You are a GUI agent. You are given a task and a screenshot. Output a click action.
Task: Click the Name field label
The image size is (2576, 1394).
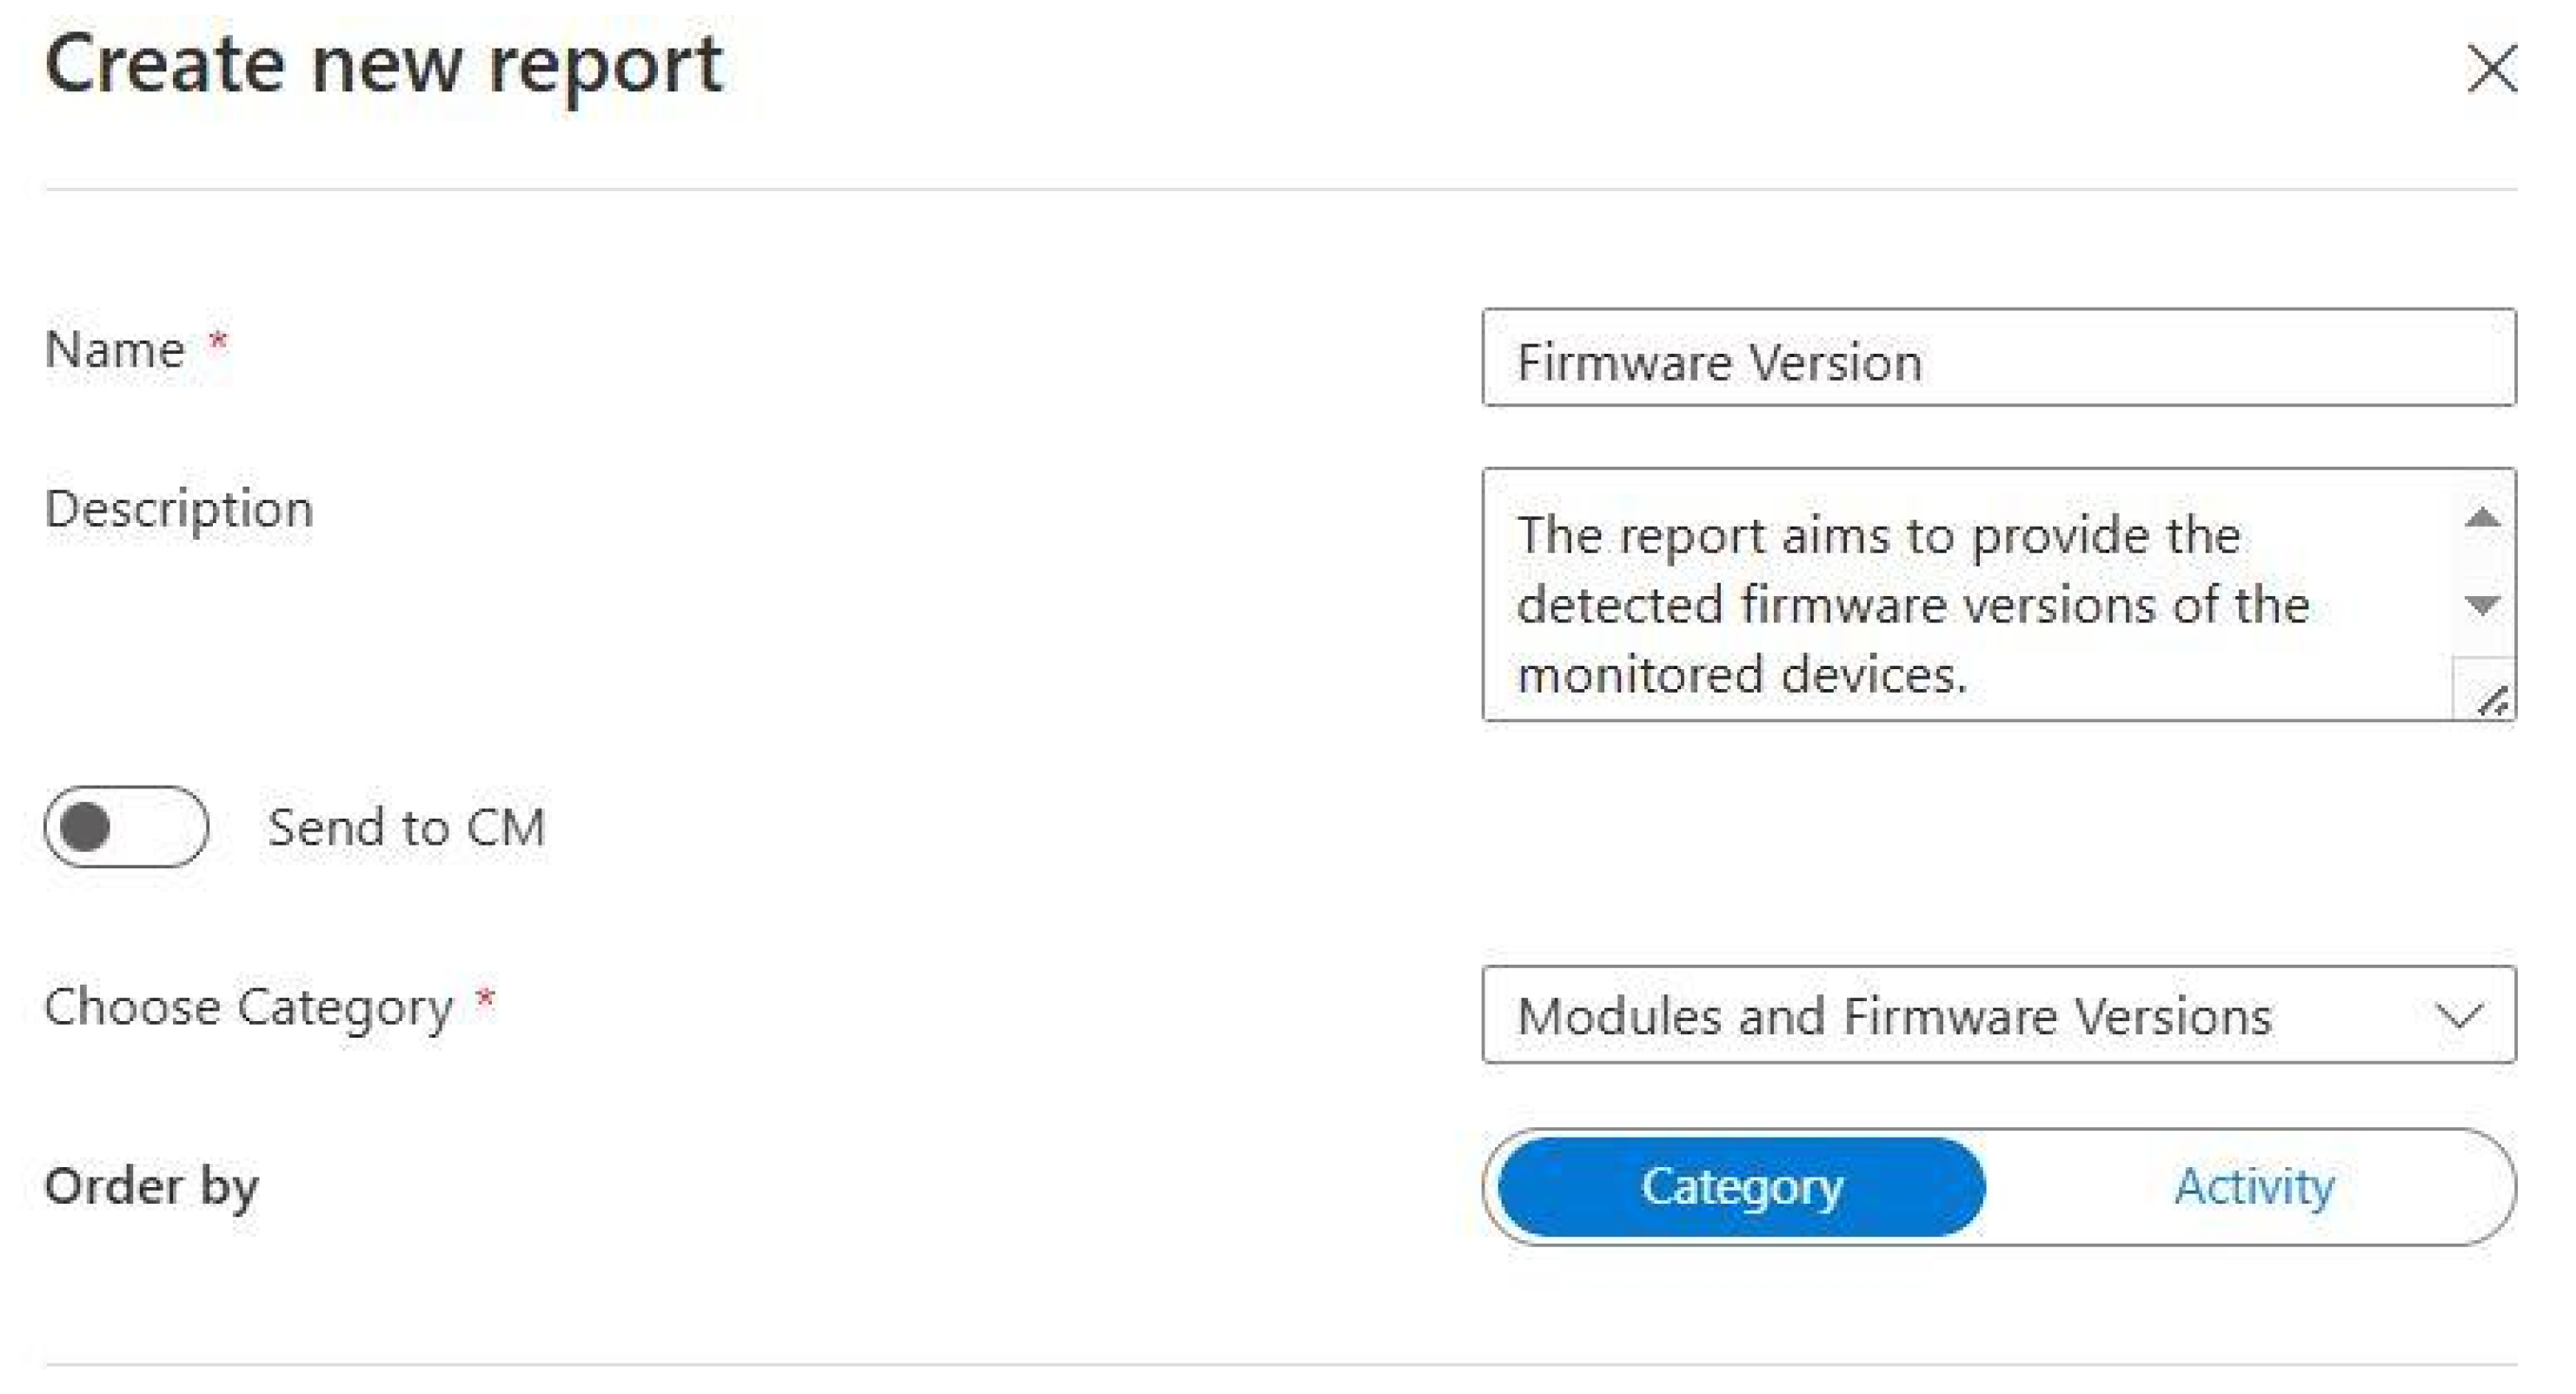[x=115, y=350]
